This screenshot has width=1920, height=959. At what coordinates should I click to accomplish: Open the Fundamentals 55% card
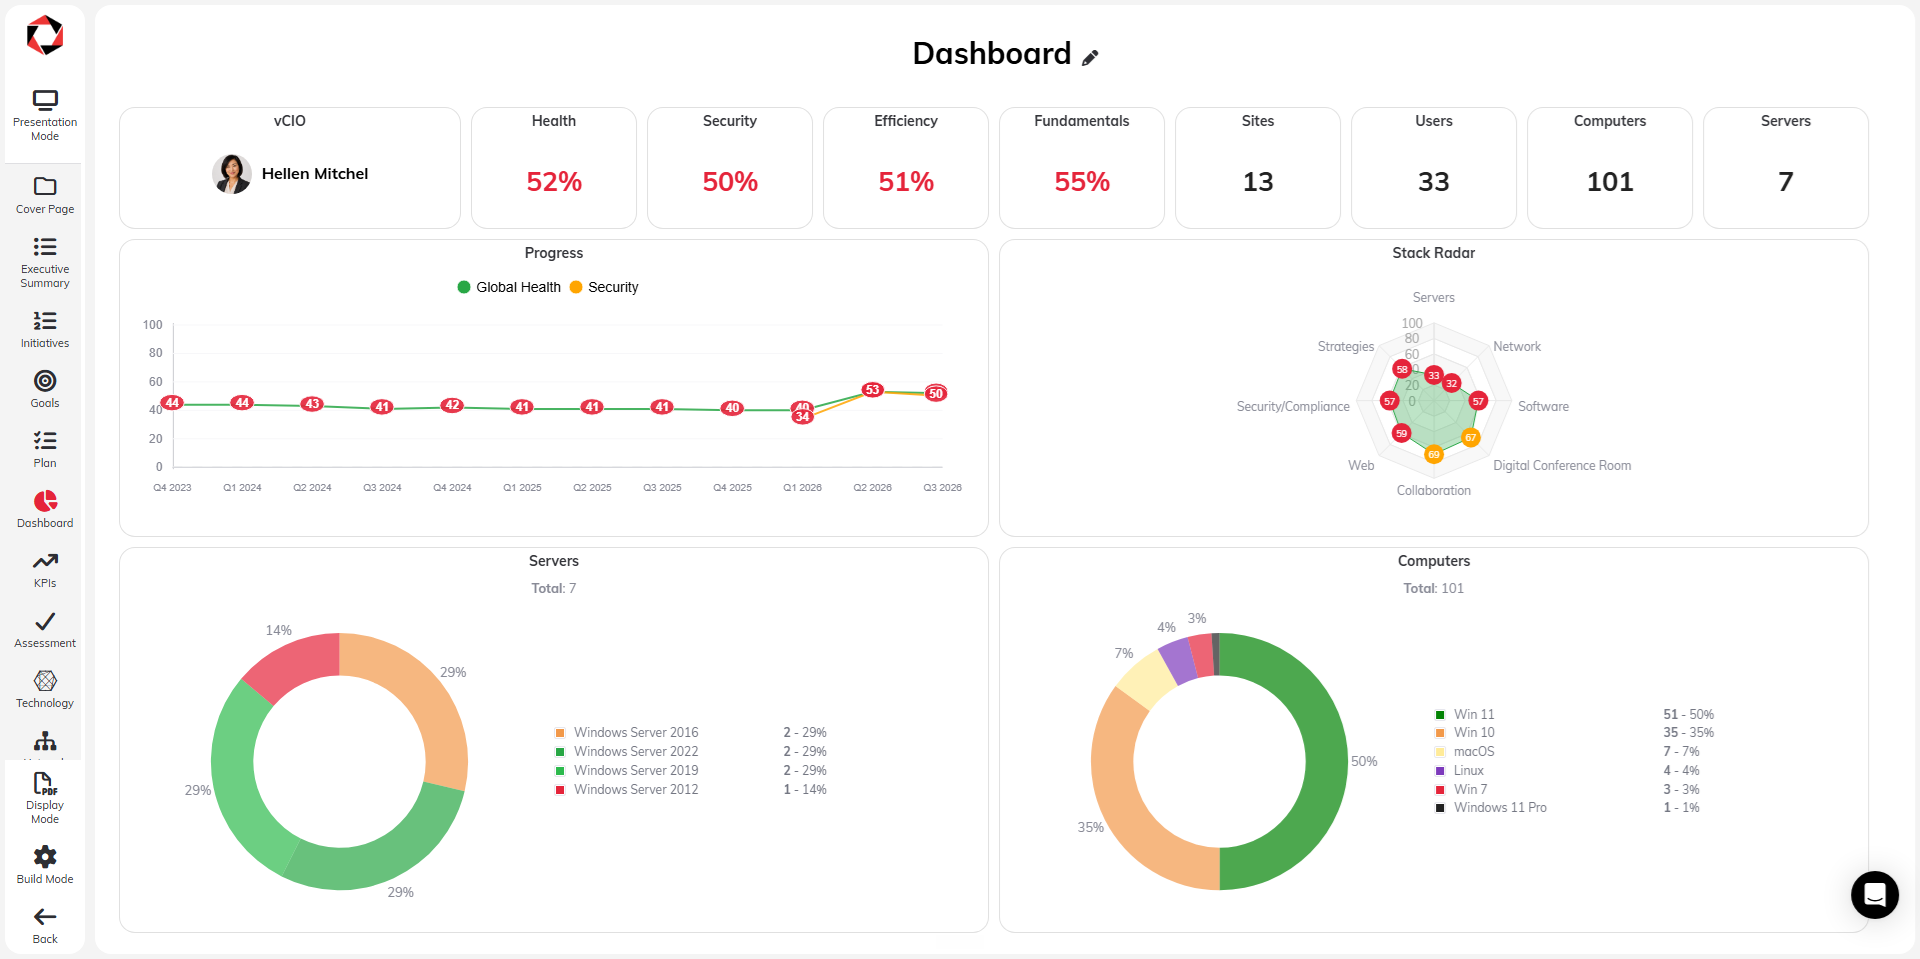tap(1082, 168)
